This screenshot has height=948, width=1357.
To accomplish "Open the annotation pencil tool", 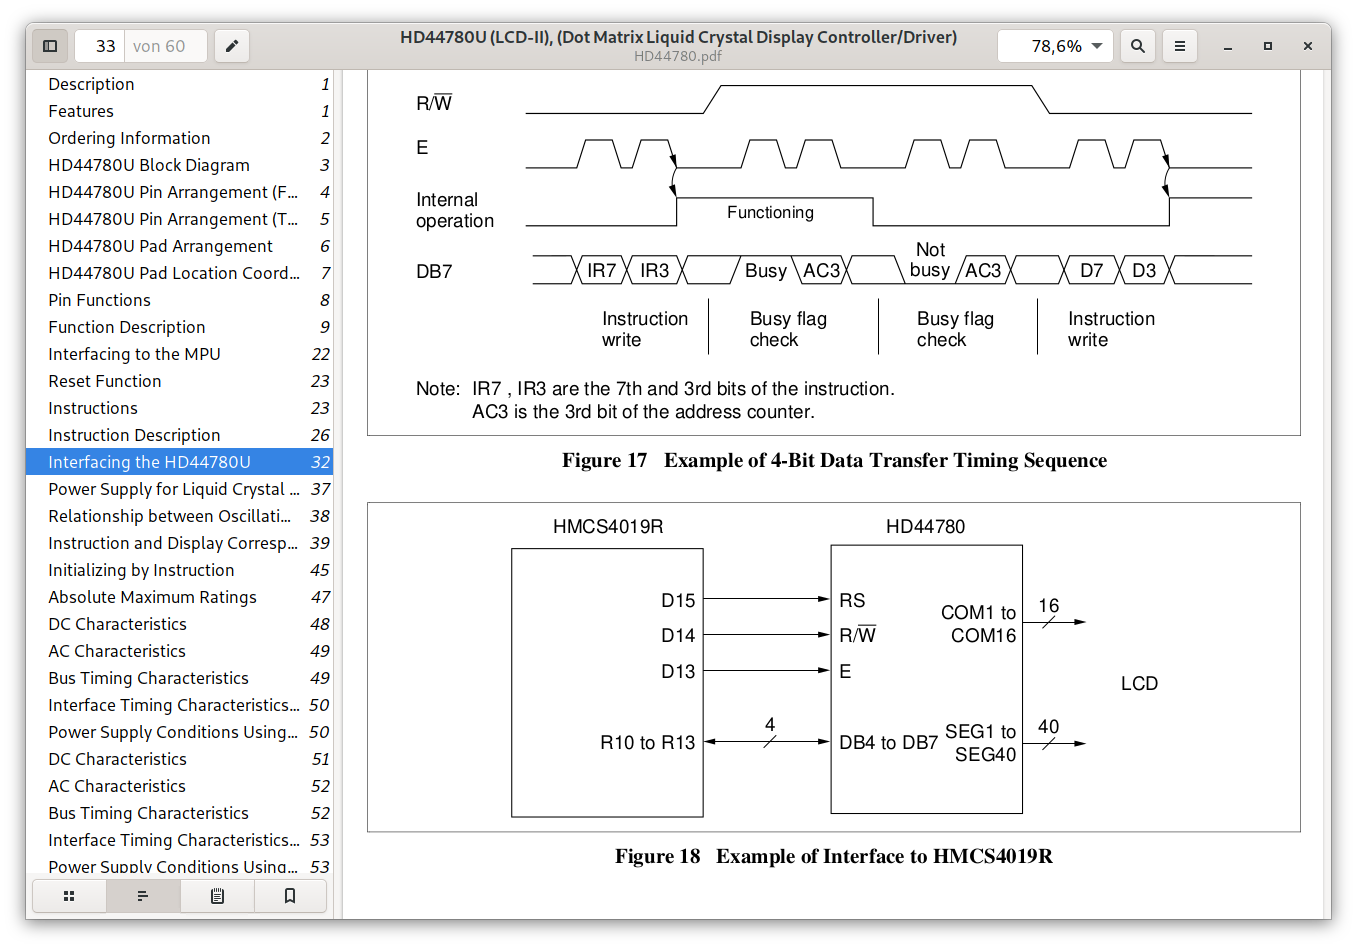I will click(x=232, y=46).
